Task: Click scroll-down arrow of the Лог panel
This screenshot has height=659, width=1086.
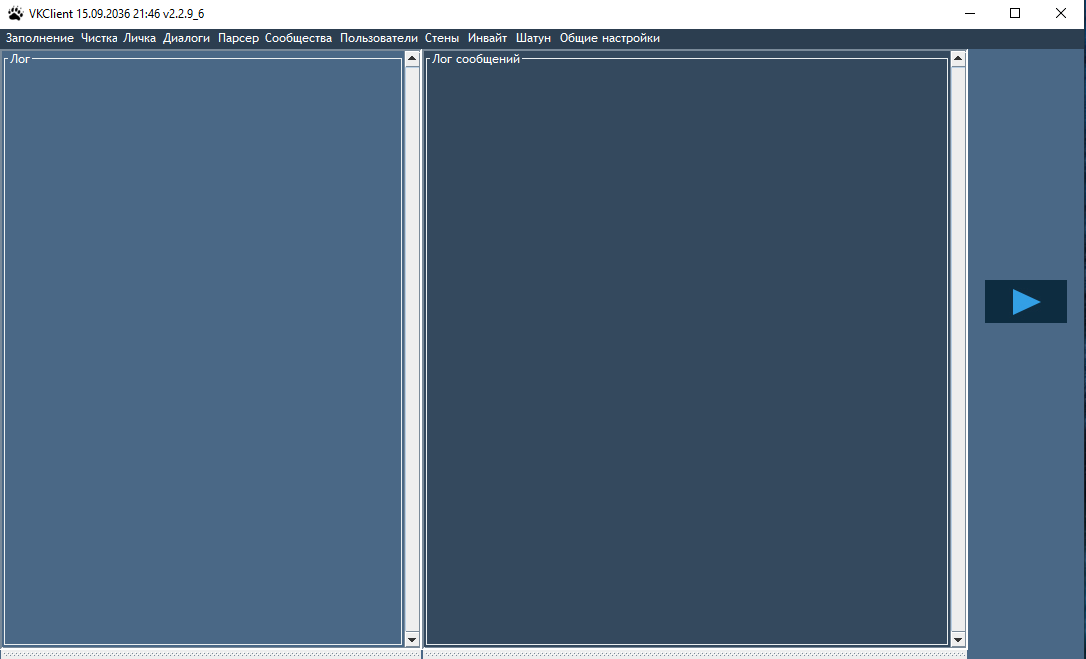Action: tap(412, 639)
